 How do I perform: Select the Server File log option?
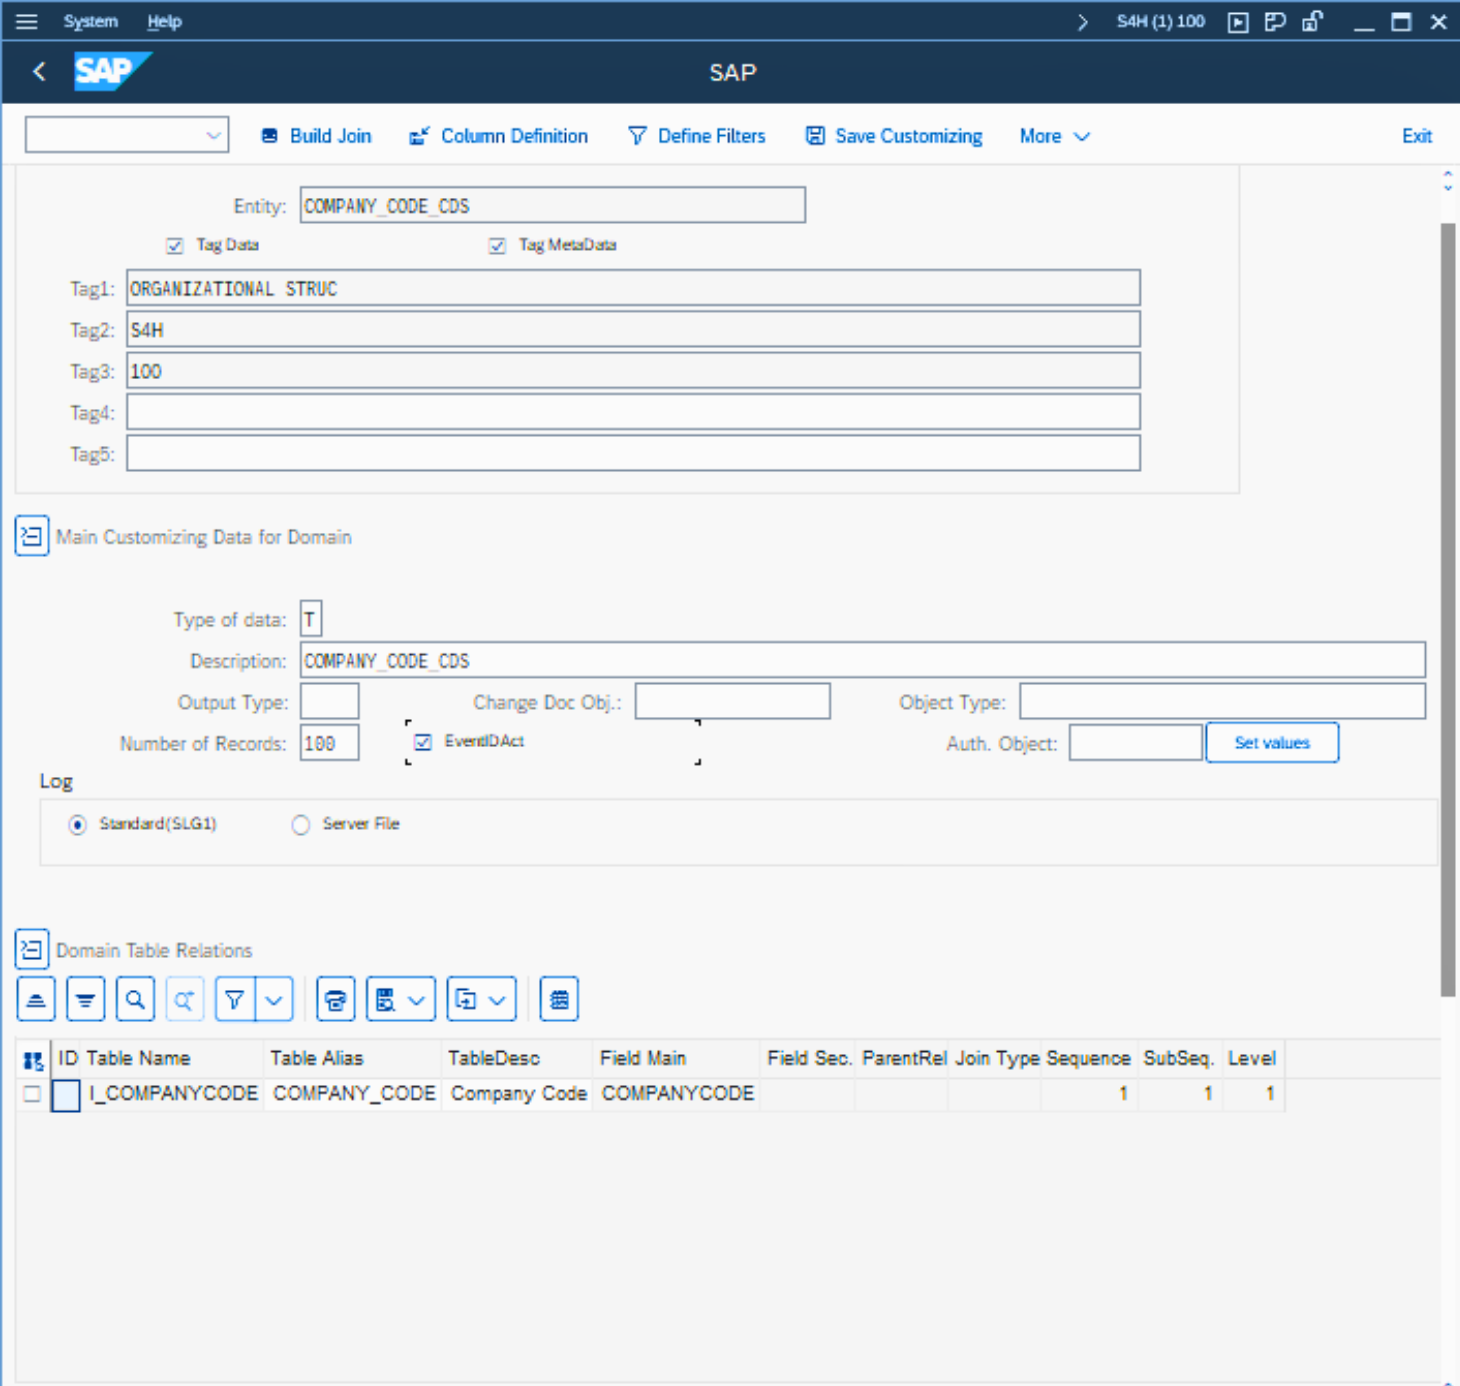(301, 825)
